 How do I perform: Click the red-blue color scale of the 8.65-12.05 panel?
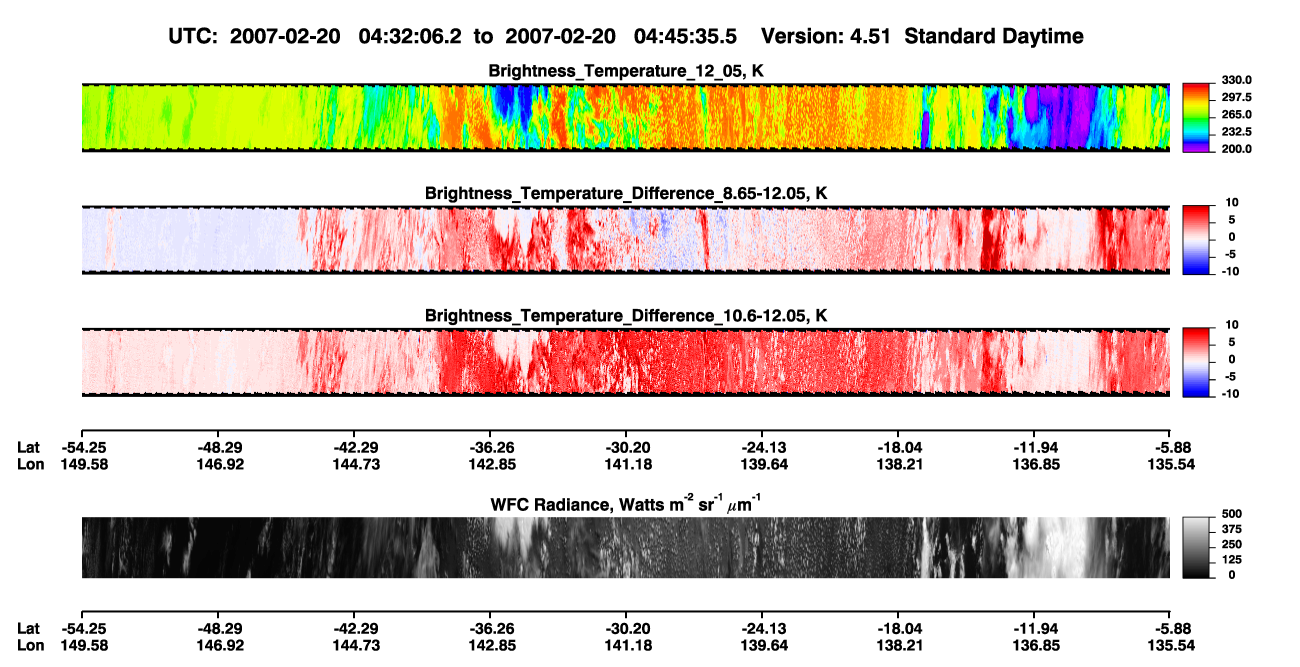click(1195, 240)
